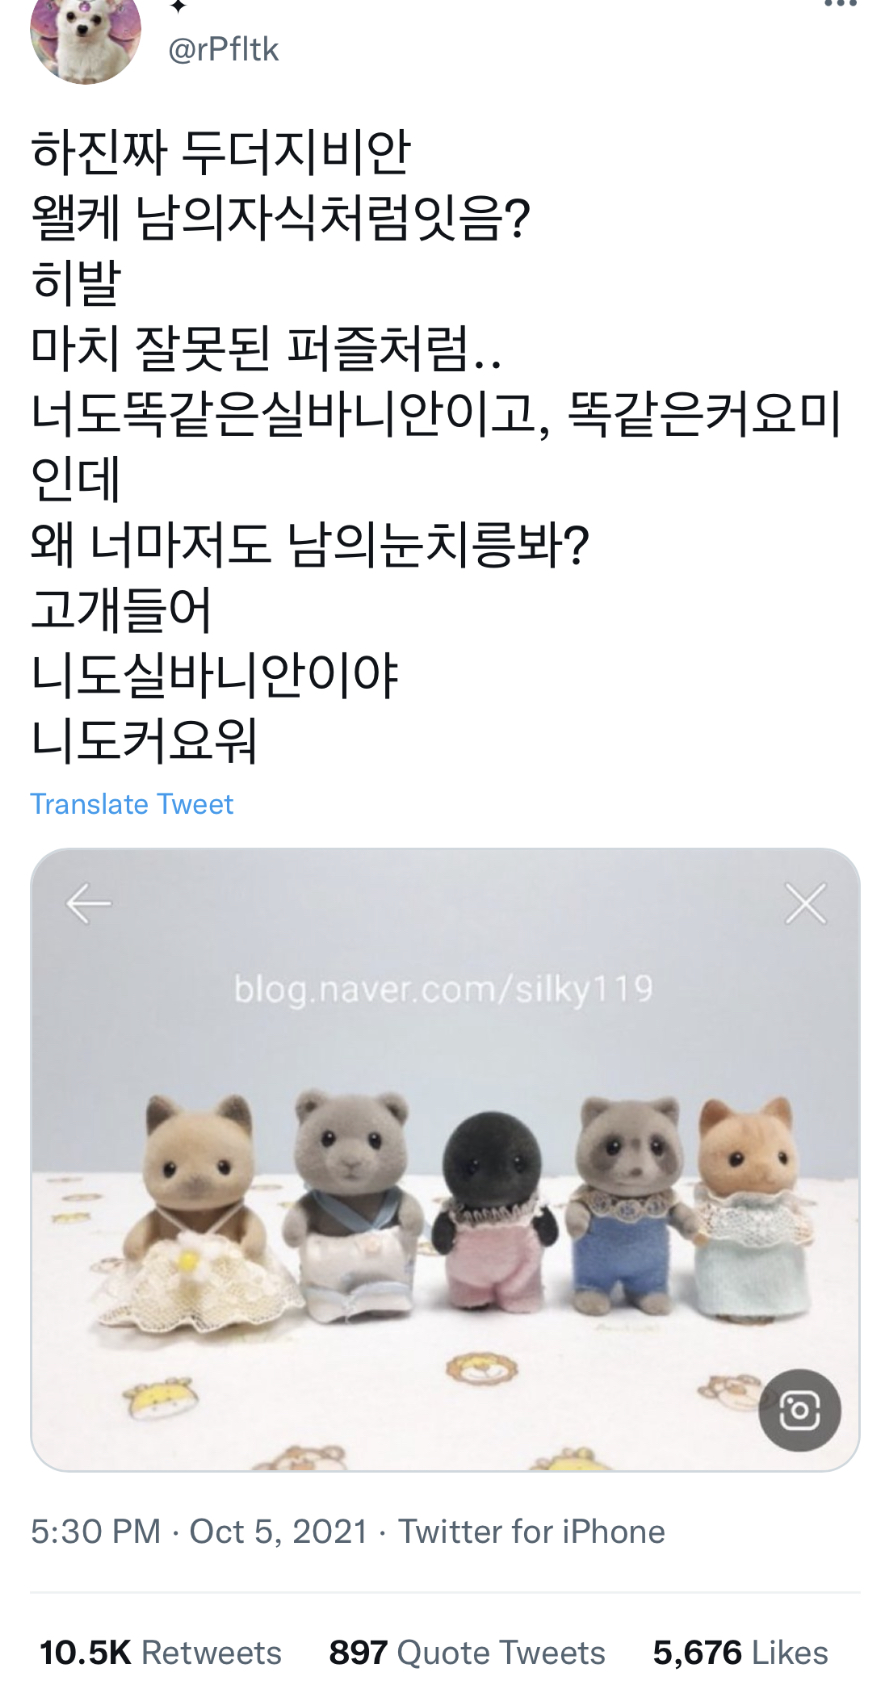Click the Oct 5, 2021 date
Image resolution: width=890 pixels, height=1691 pixels.
278,1532
